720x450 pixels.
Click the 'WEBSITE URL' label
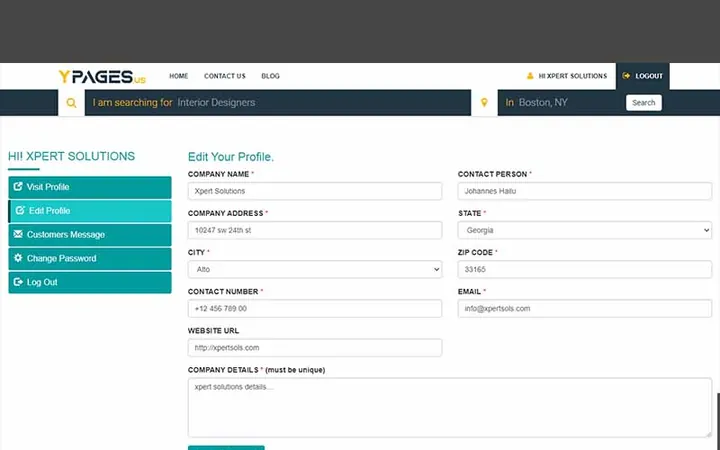pos(214,331)
